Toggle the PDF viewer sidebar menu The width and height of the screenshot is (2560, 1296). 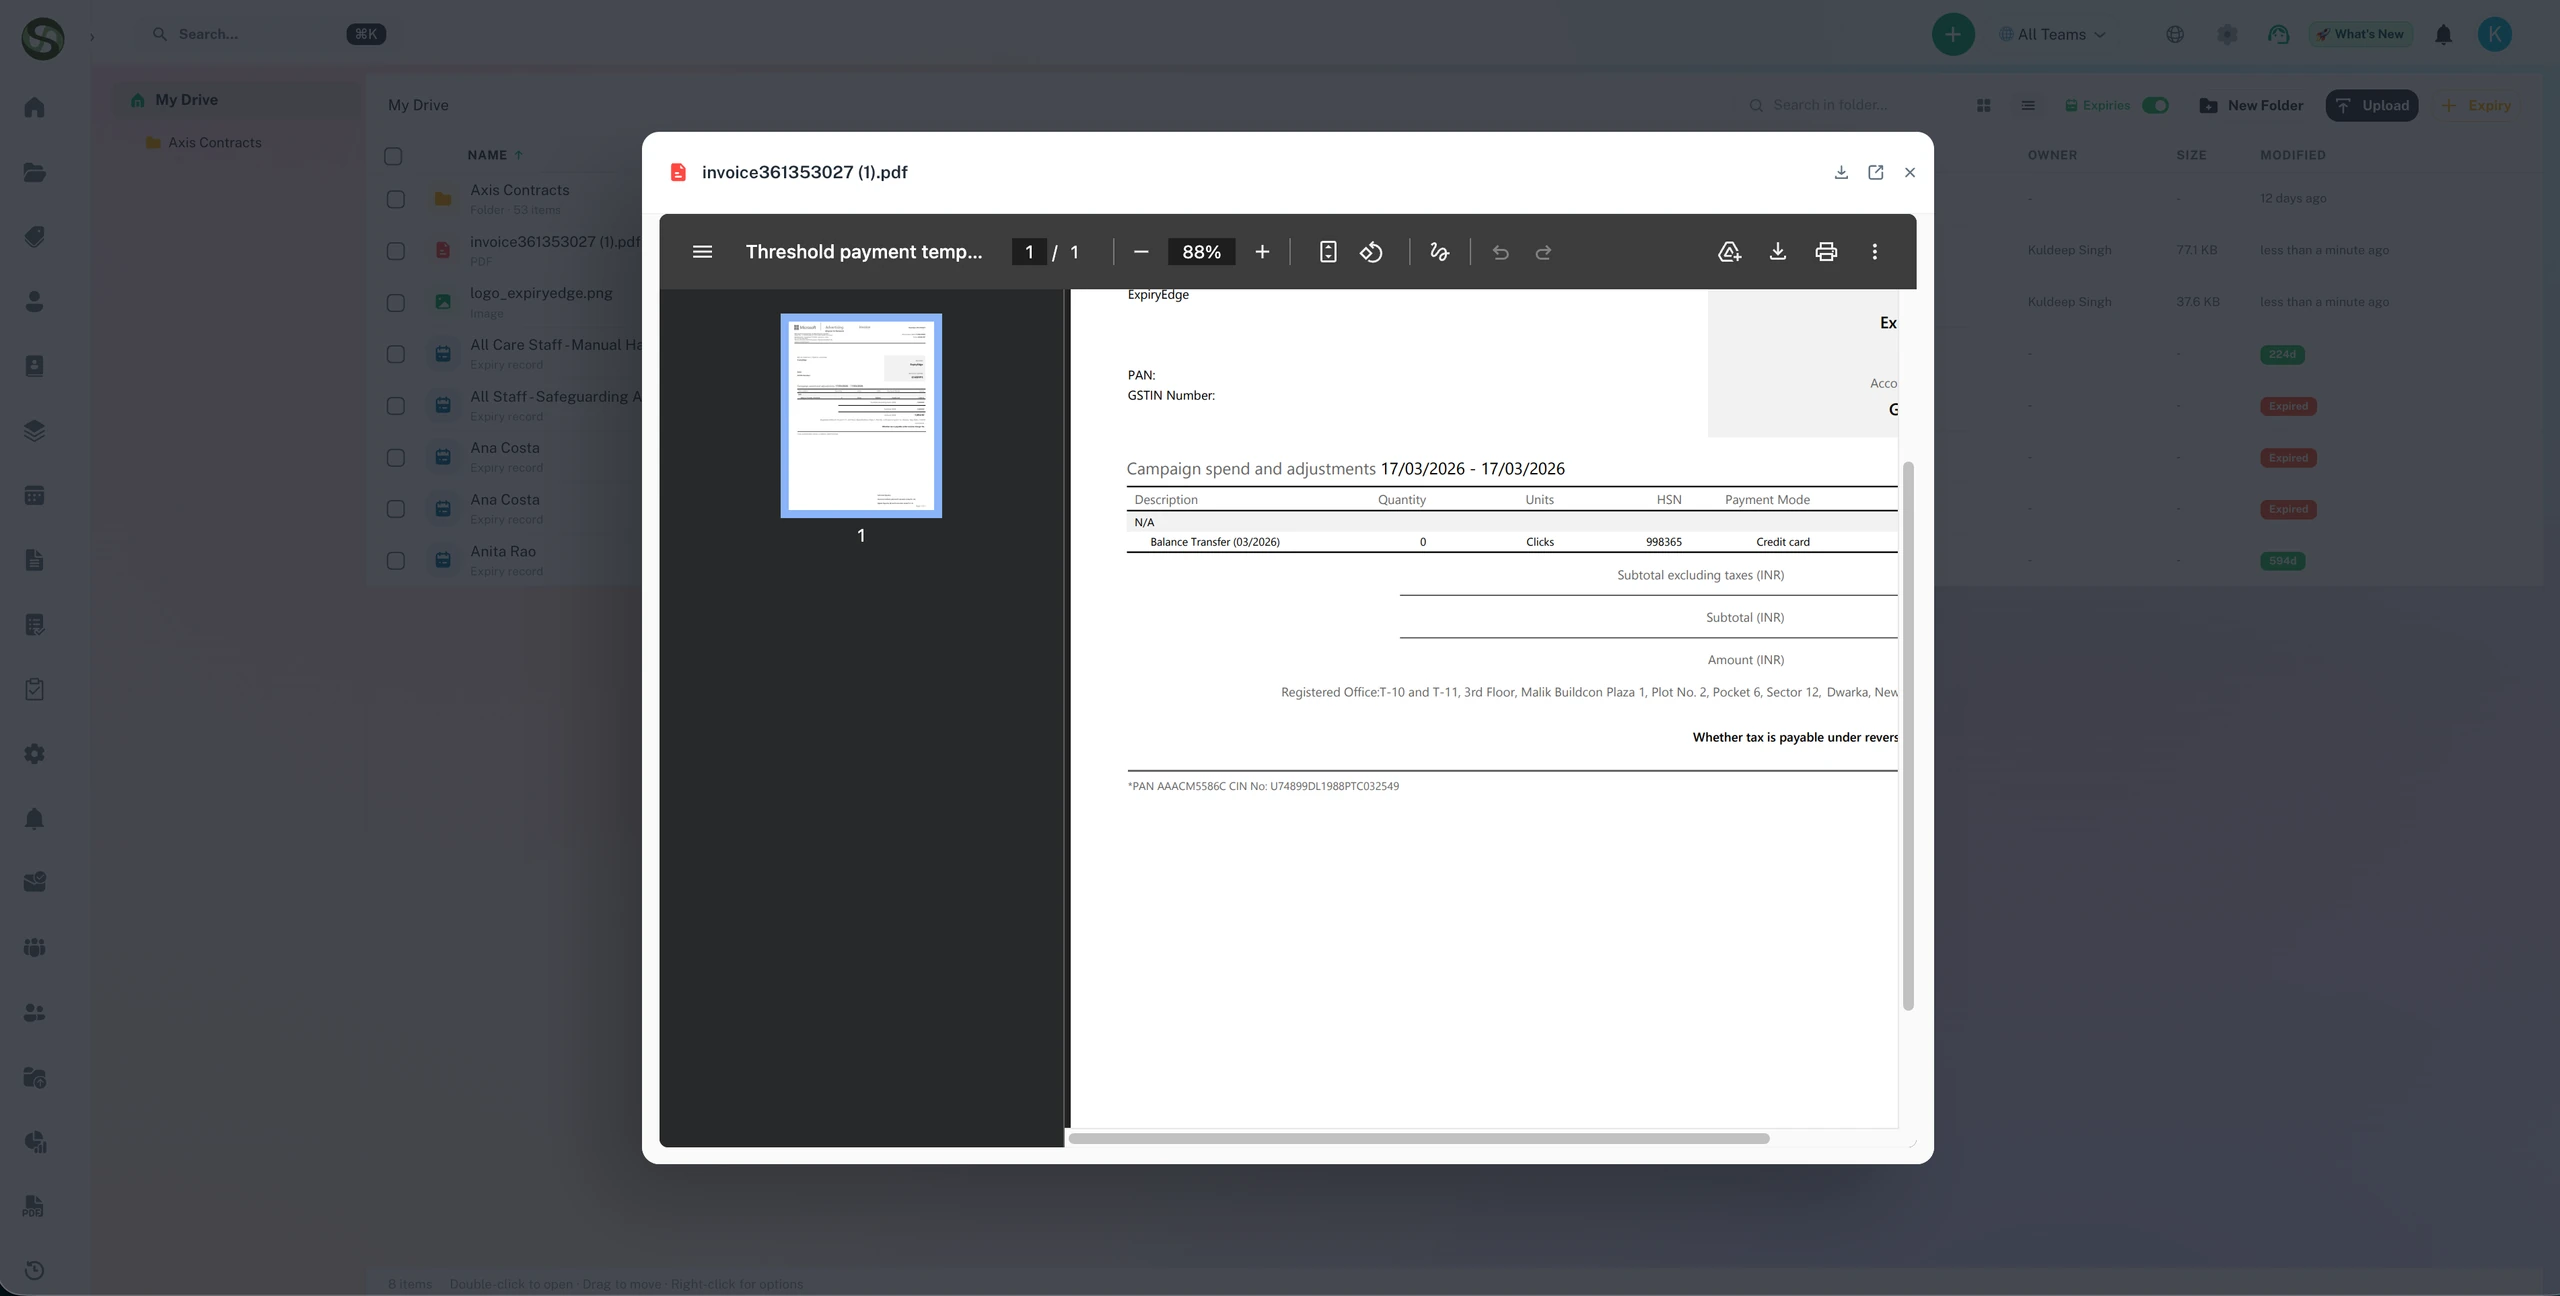(703, 252)
